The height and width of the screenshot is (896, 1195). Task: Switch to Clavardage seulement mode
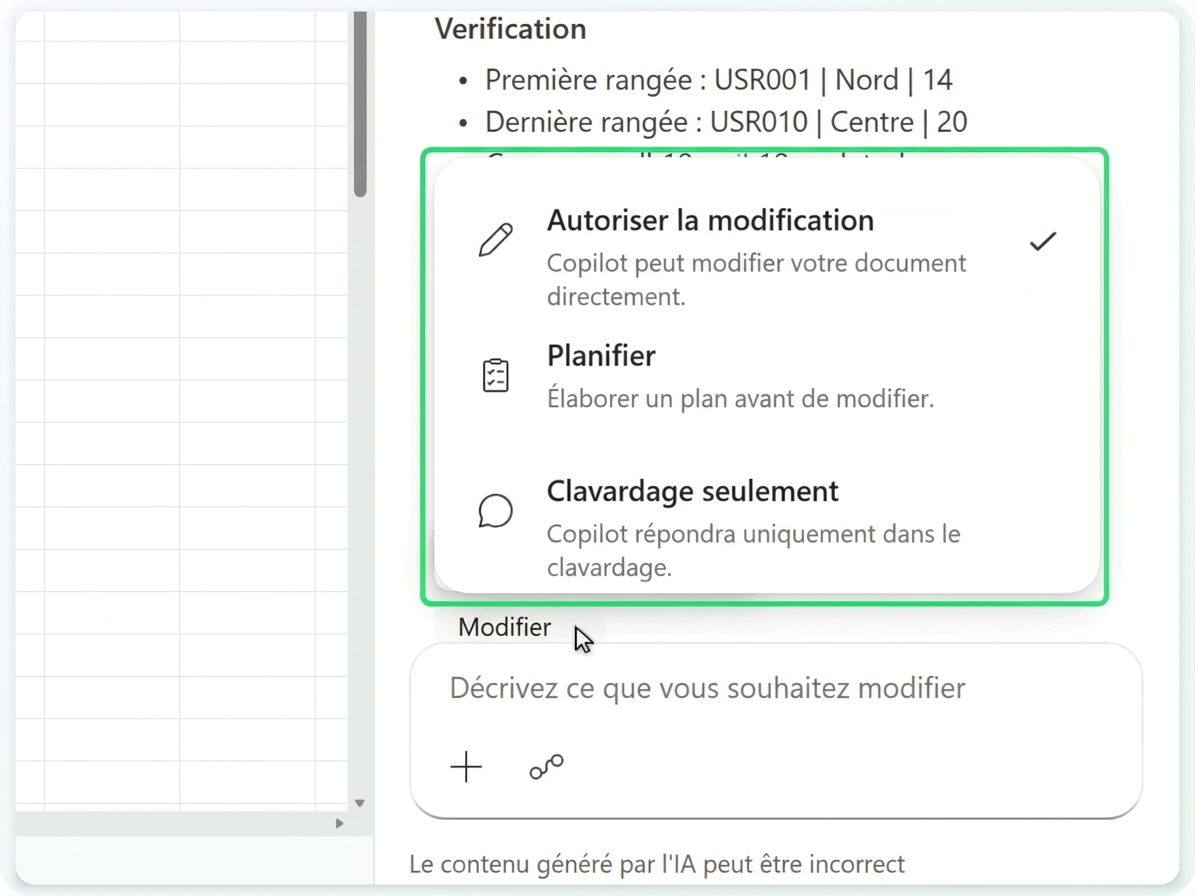[767, 529]
